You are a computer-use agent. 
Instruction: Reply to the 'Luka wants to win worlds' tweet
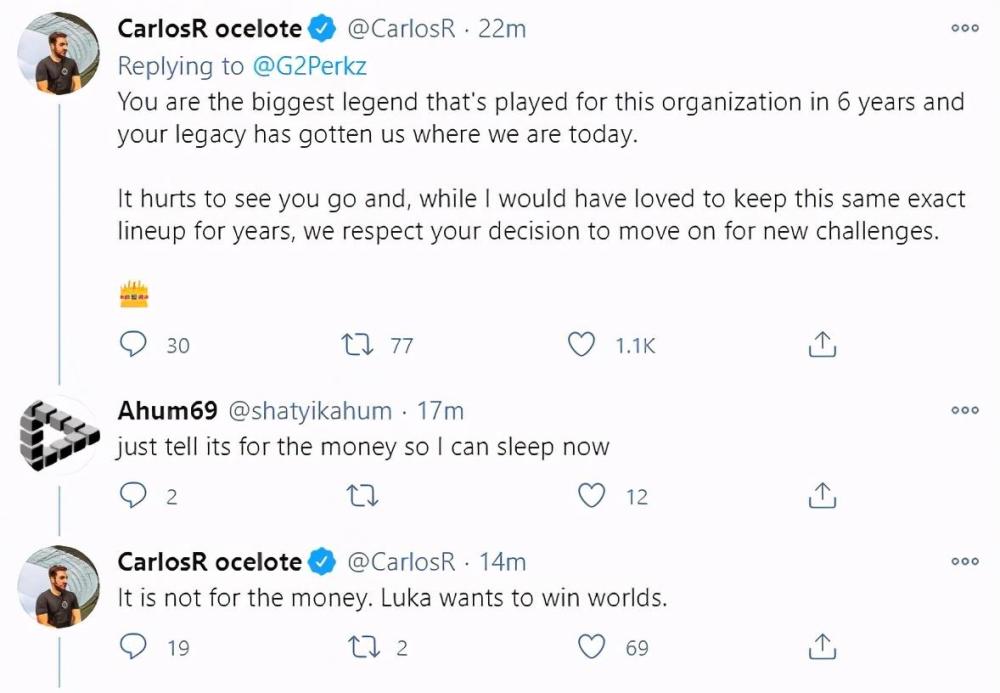(133, 646)
